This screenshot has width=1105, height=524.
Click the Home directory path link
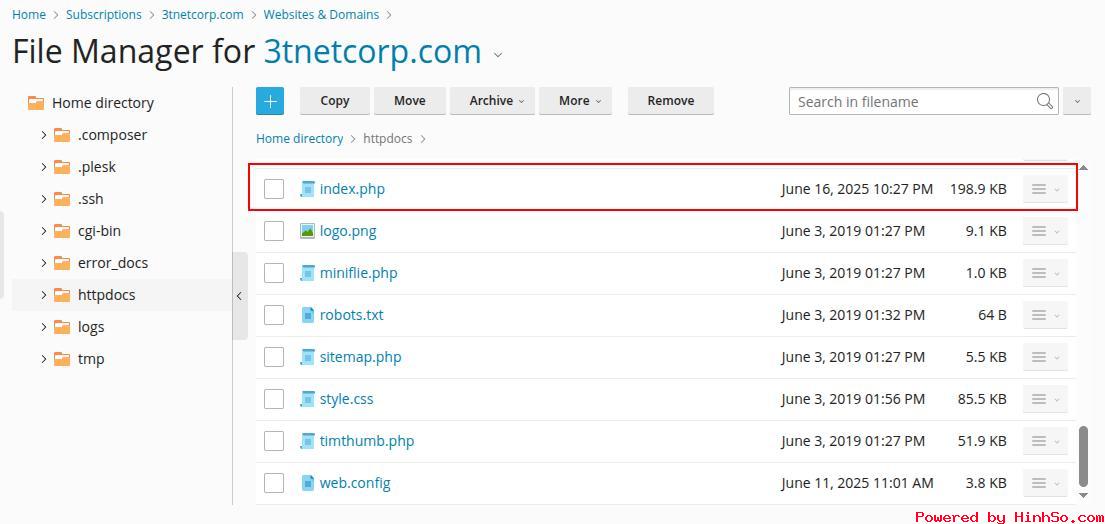pos(300,139)
